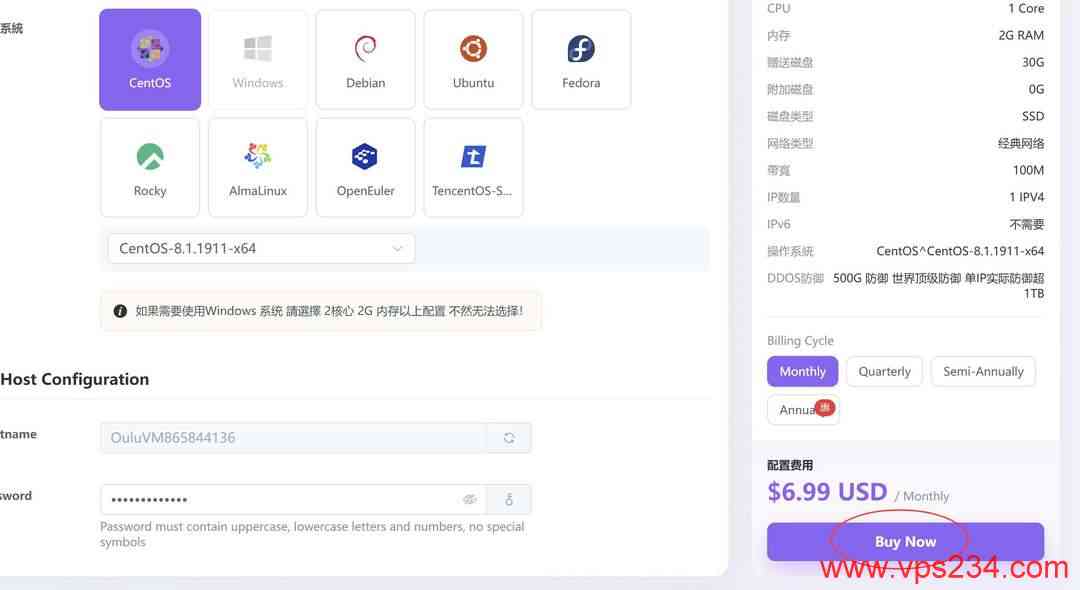Click the Buy Now button
The image size is (1080, 590).
click(x=906, y=542)
